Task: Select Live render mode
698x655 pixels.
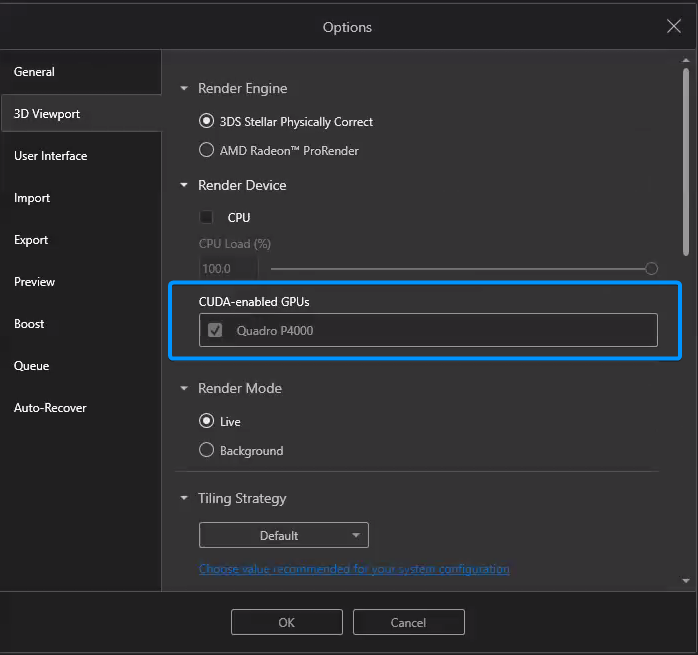Action: (x=206, y=421)
